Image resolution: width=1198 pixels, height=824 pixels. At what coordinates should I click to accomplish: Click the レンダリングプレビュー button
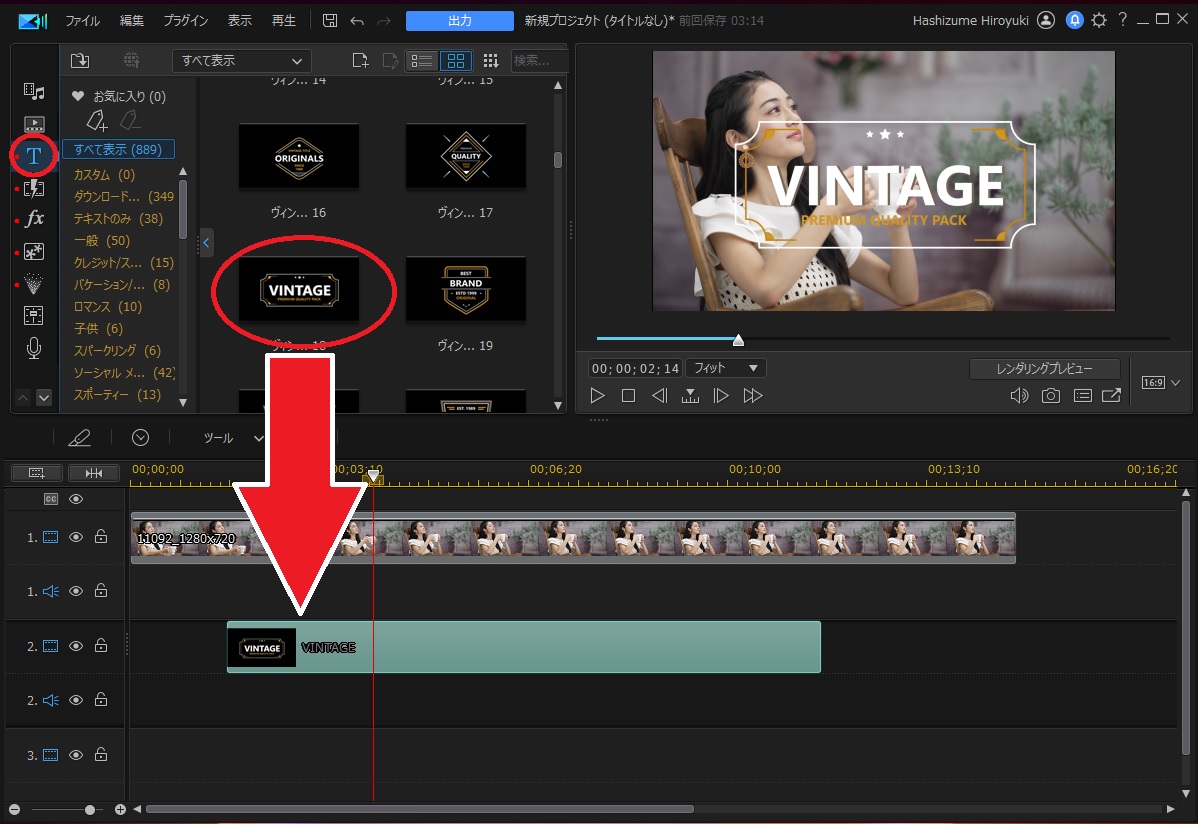tap(1044, 369)
